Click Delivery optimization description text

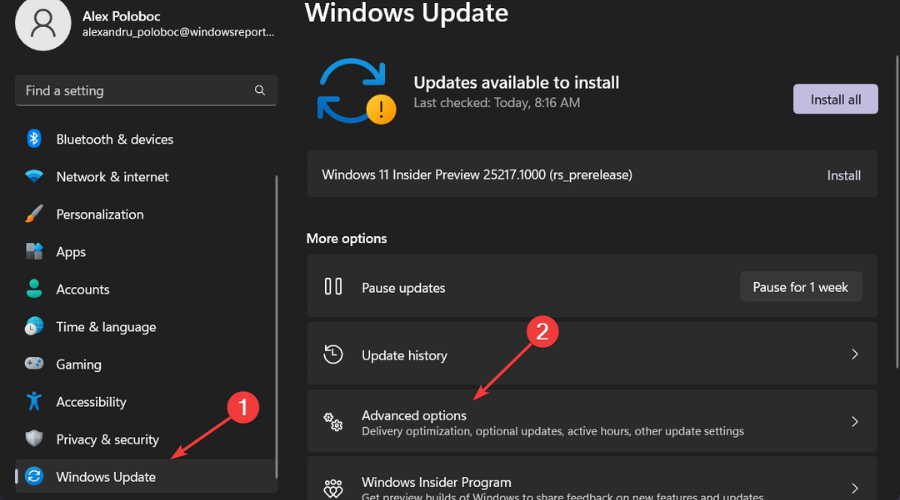click(553, 431)
